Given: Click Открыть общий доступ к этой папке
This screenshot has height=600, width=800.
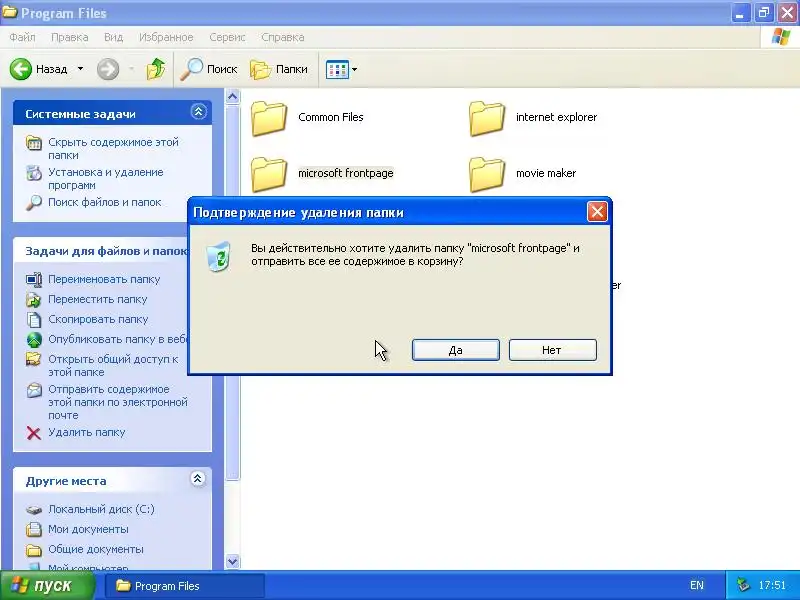Looking at the screenshot, I should click(113, 365).
